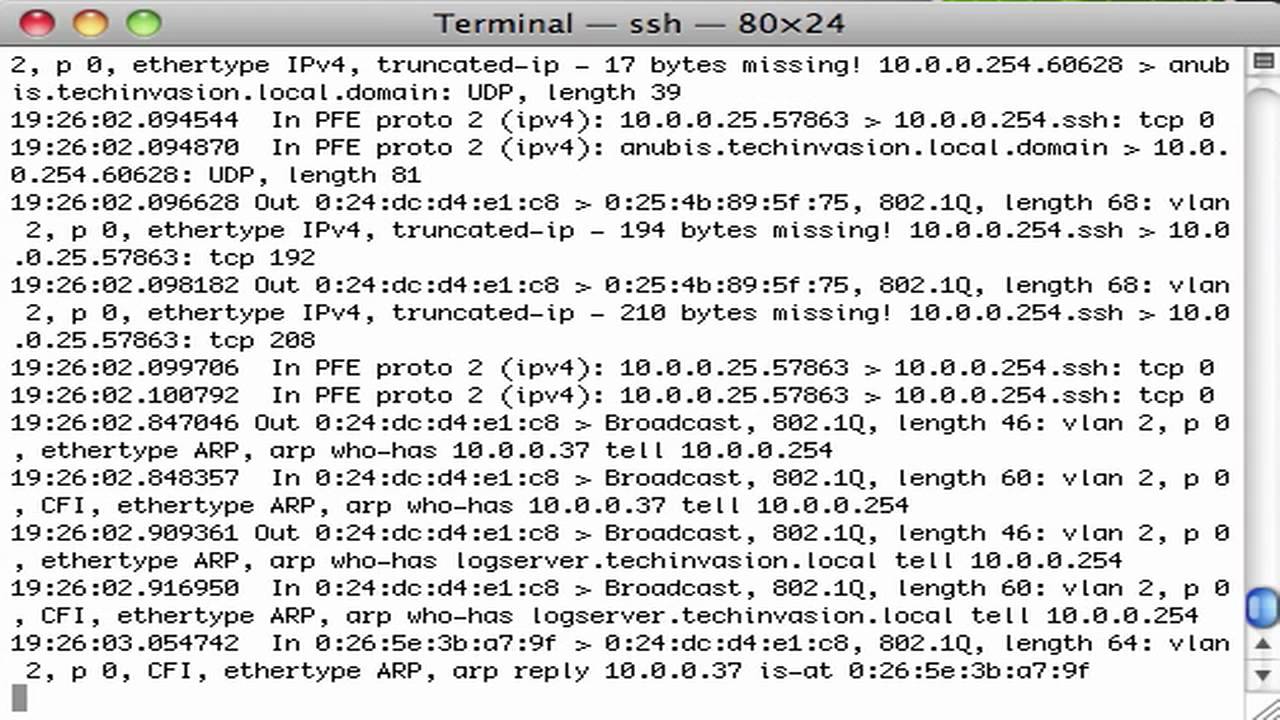Click the window title 'Terminal — ssh — 80×24'
This screenshot has width=1280, height=720.
pos(640,22)
